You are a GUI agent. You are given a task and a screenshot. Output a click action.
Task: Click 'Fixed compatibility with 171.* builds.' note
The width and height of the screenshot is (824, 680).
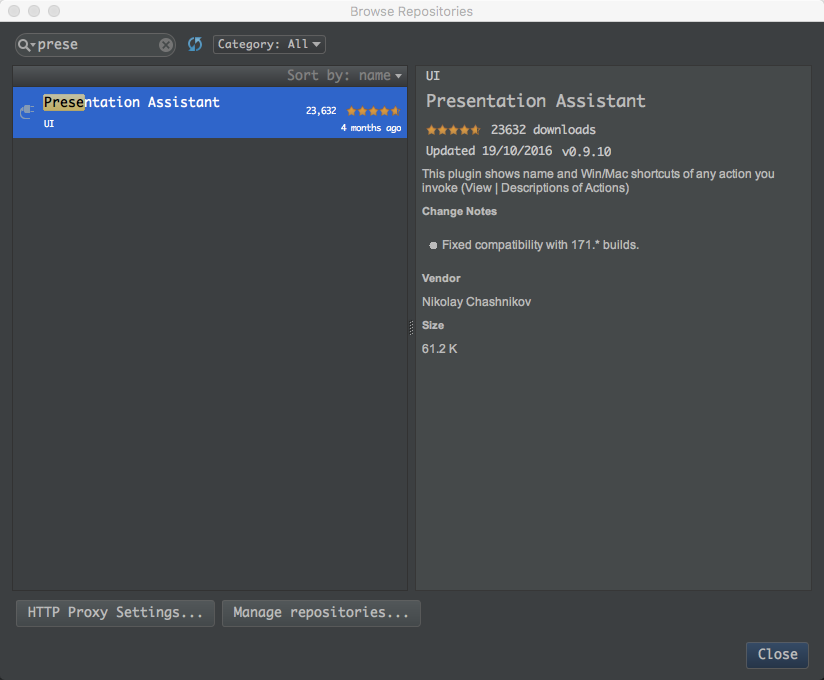[540, 245]
